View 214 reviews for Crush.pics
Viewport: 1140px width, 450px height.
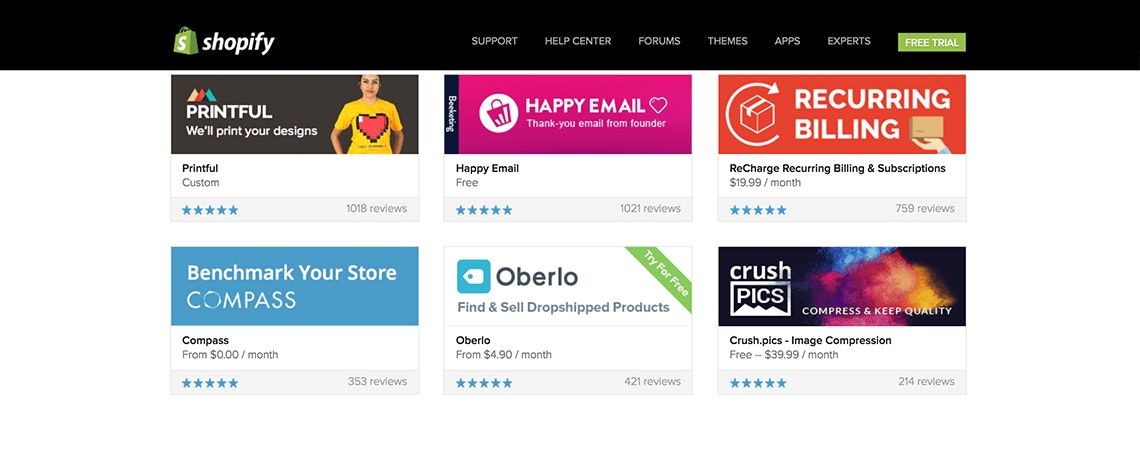pyautogui.click(x=926, y=381)
